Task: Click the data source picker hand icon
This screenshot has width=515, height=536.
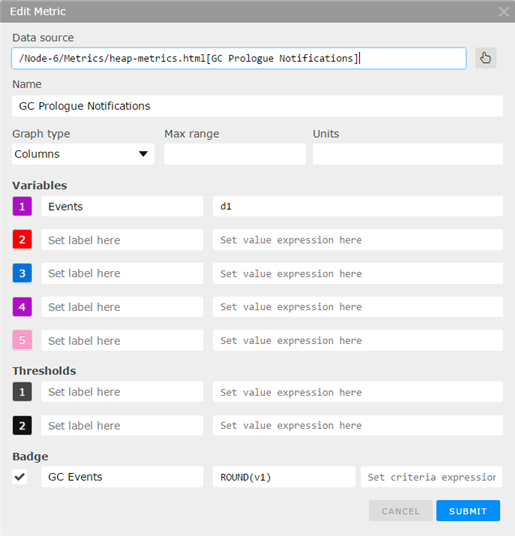Action: point(485,58)
